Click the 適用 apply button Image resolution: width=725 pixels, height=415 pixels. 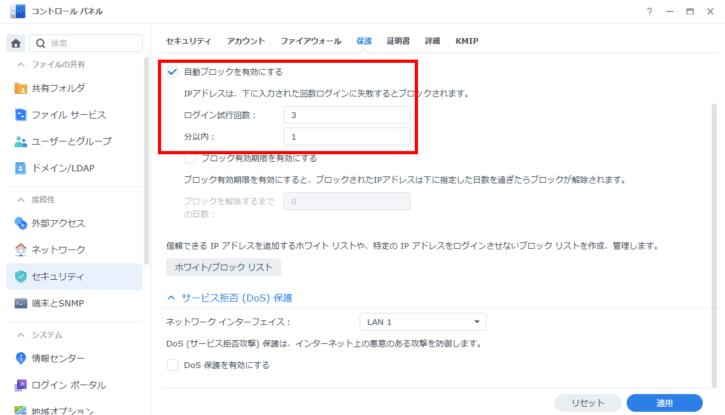[x=664, y=402]
